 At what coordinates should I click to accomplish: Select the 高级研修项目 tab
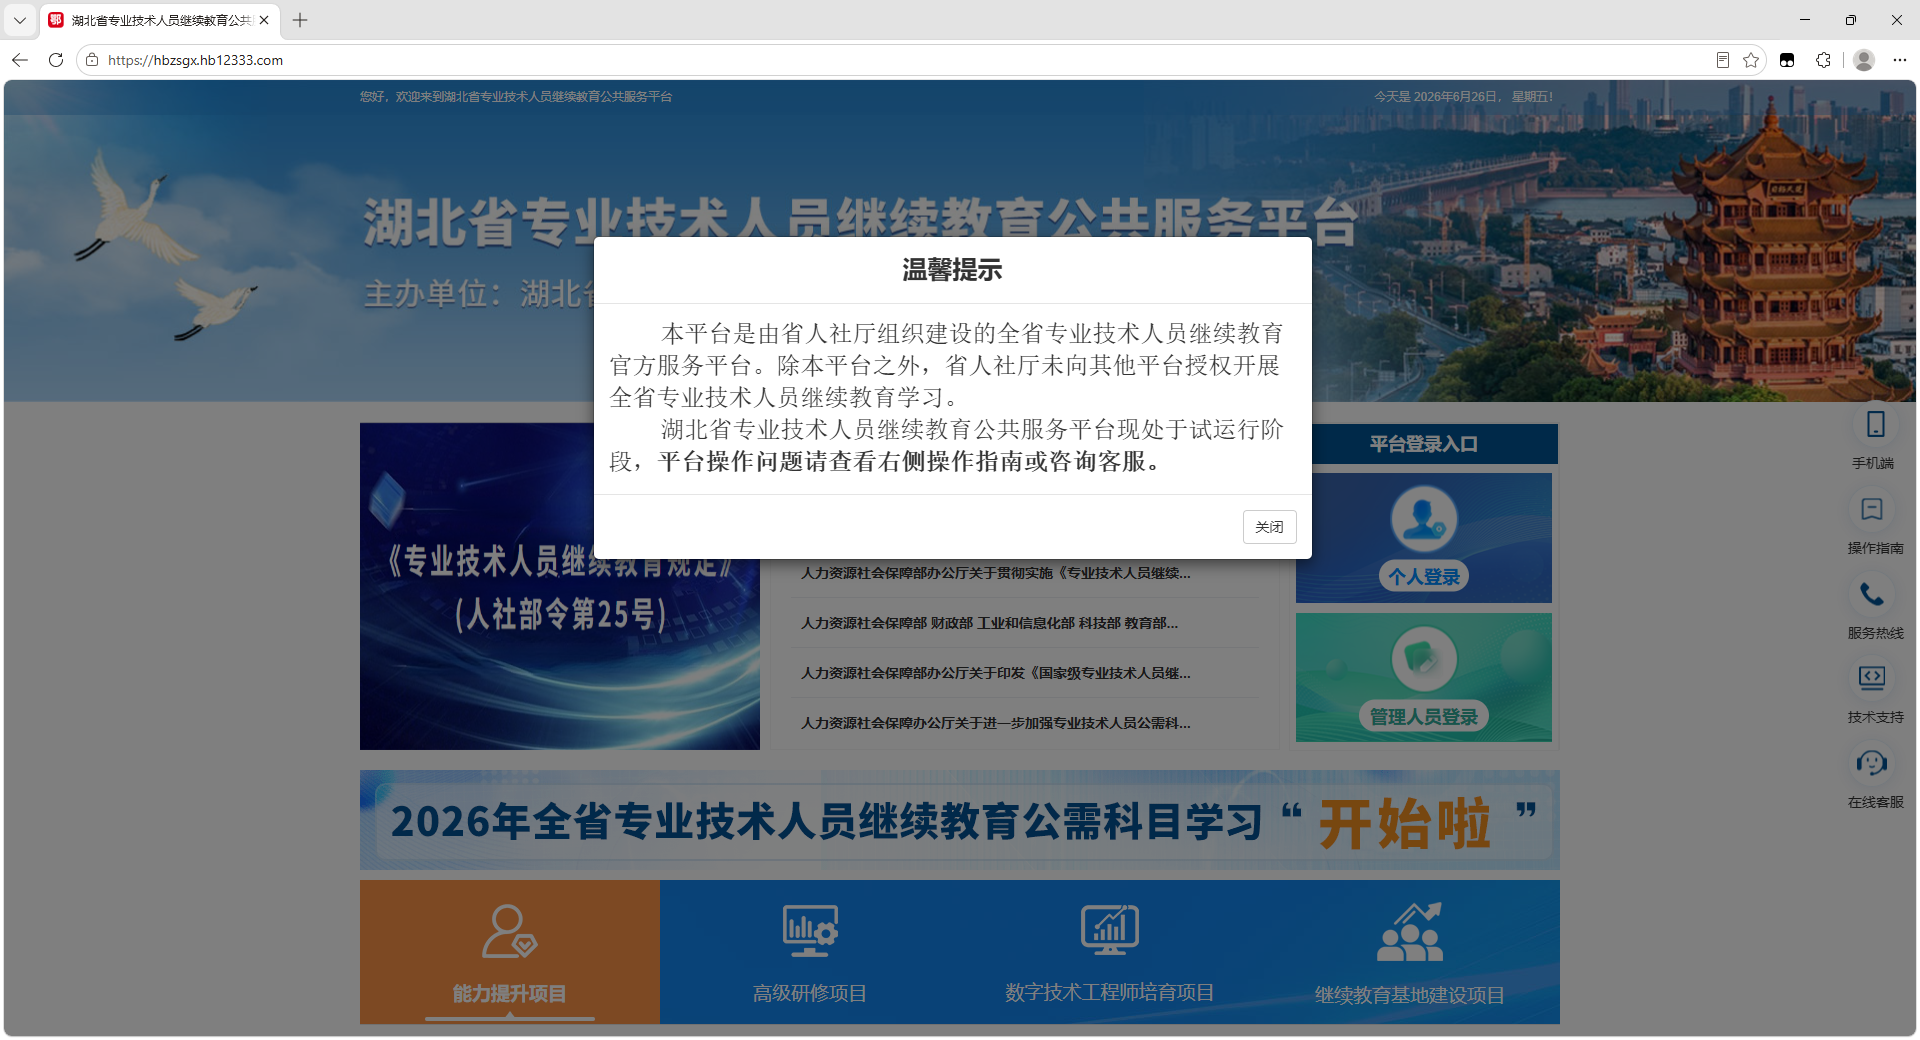click(x=810, y=952)
